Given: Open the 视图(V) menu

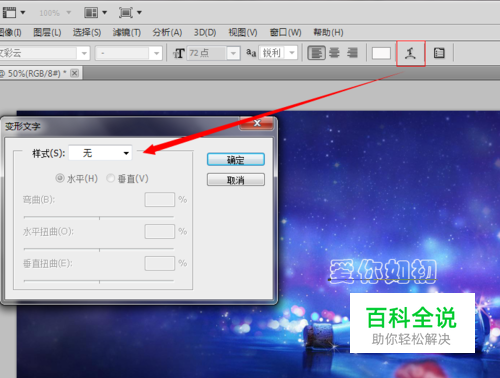Looking at the screenshot, I should (243, 32).
